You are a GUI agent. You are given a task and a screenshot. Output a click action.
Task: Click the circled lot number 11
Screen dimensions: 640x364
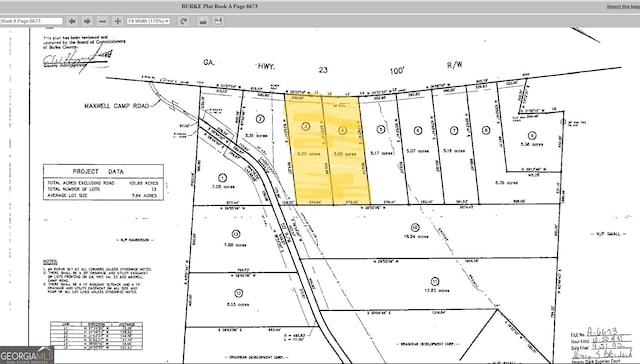pos(434,281)
